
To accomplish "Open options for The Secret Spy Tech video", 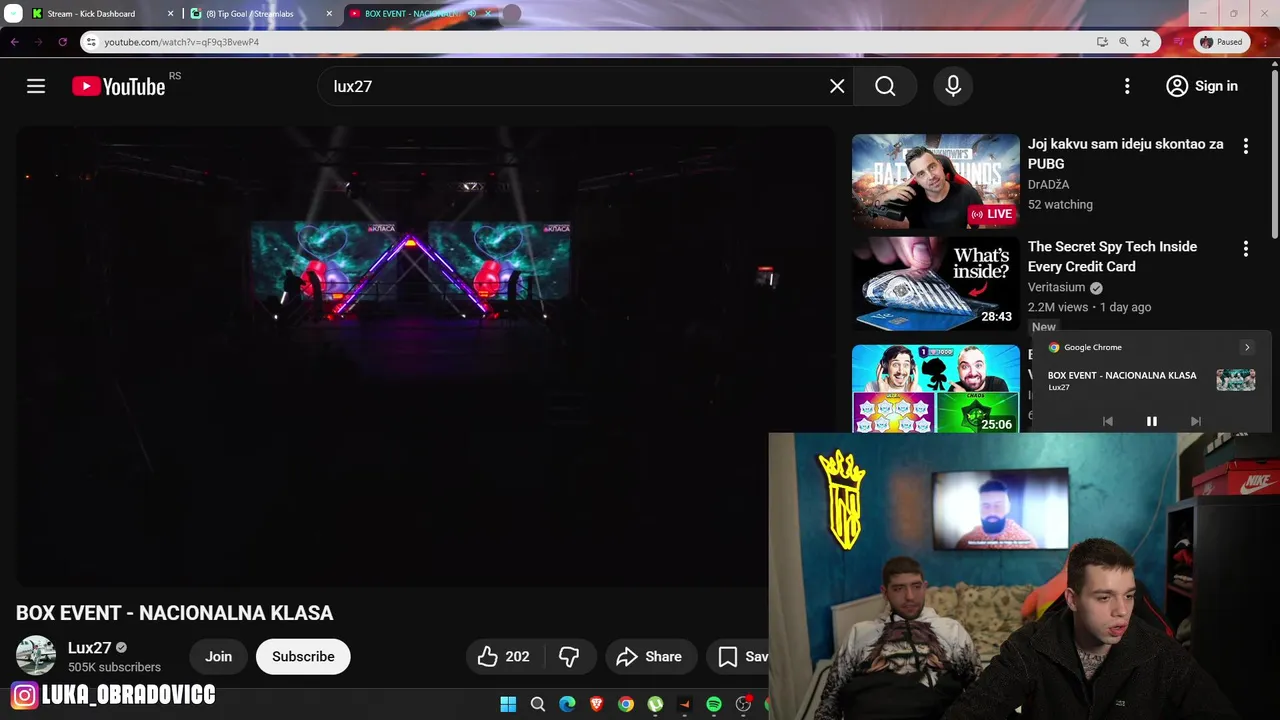I will pos(1245,249).
